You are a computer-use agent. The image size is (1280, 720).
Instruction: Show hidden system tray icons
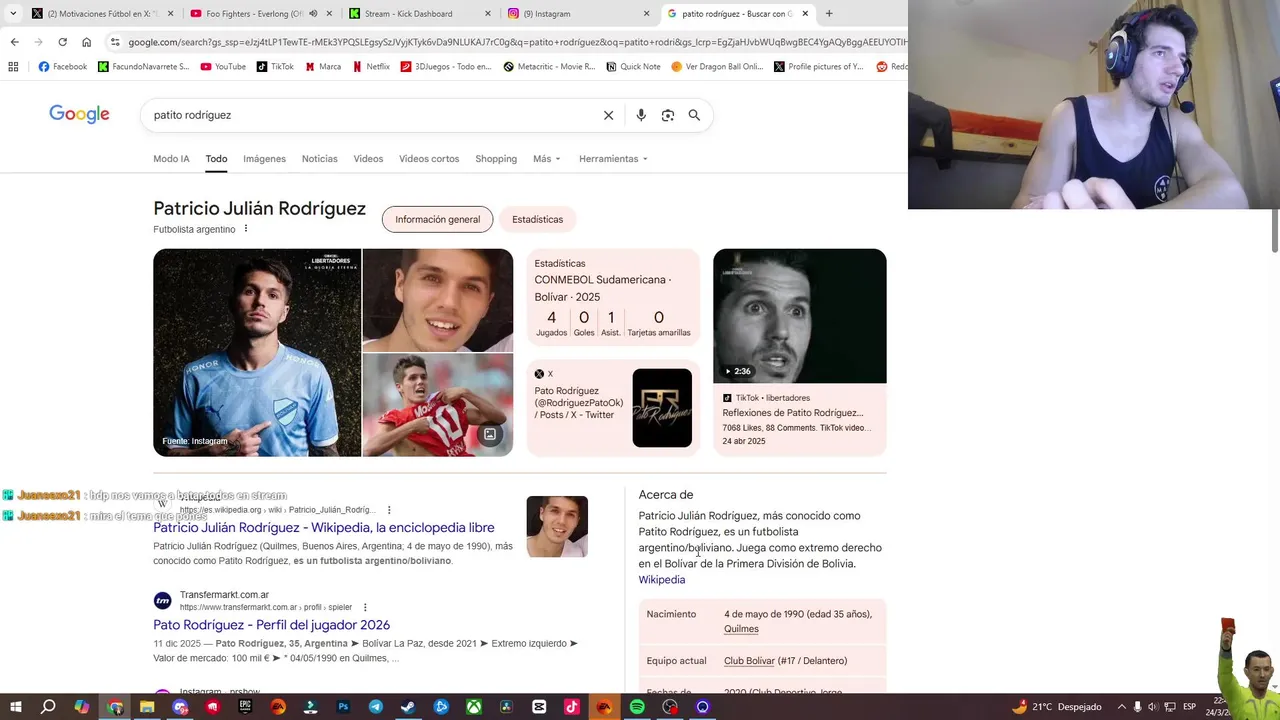point(1122,707)
